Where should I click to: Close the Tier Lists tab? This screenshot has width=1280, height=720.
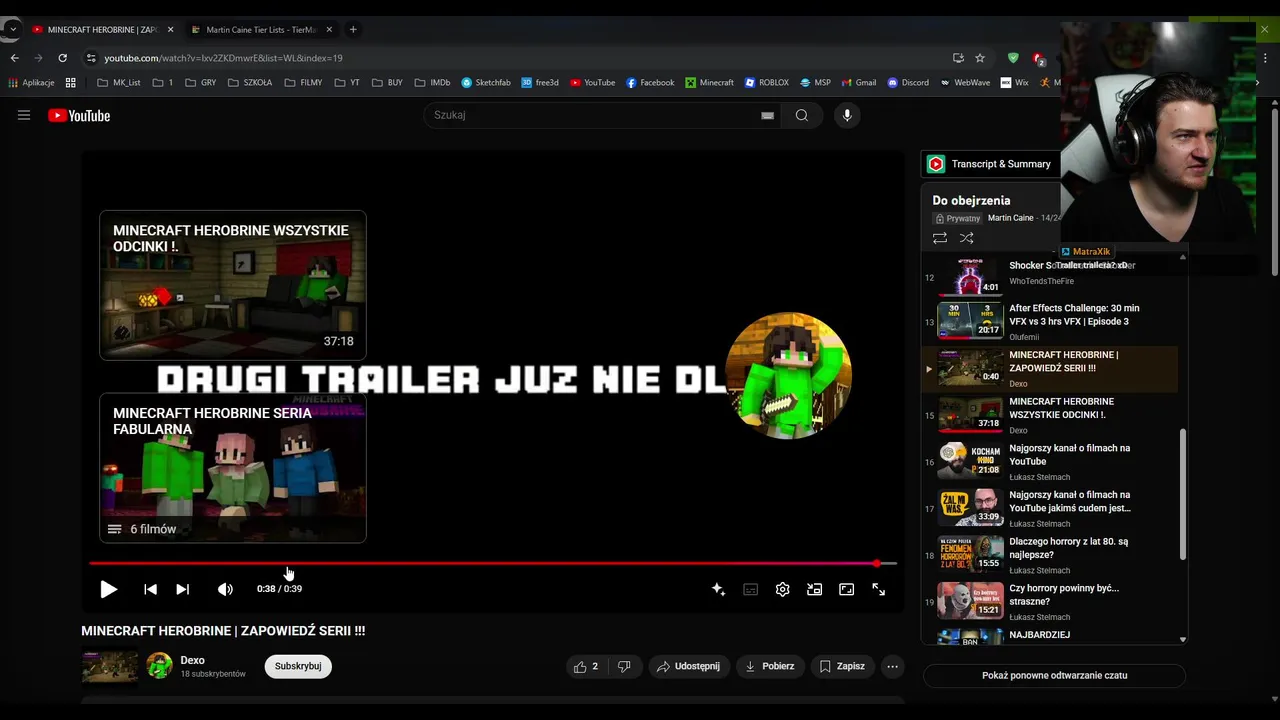tap(329, 30)
